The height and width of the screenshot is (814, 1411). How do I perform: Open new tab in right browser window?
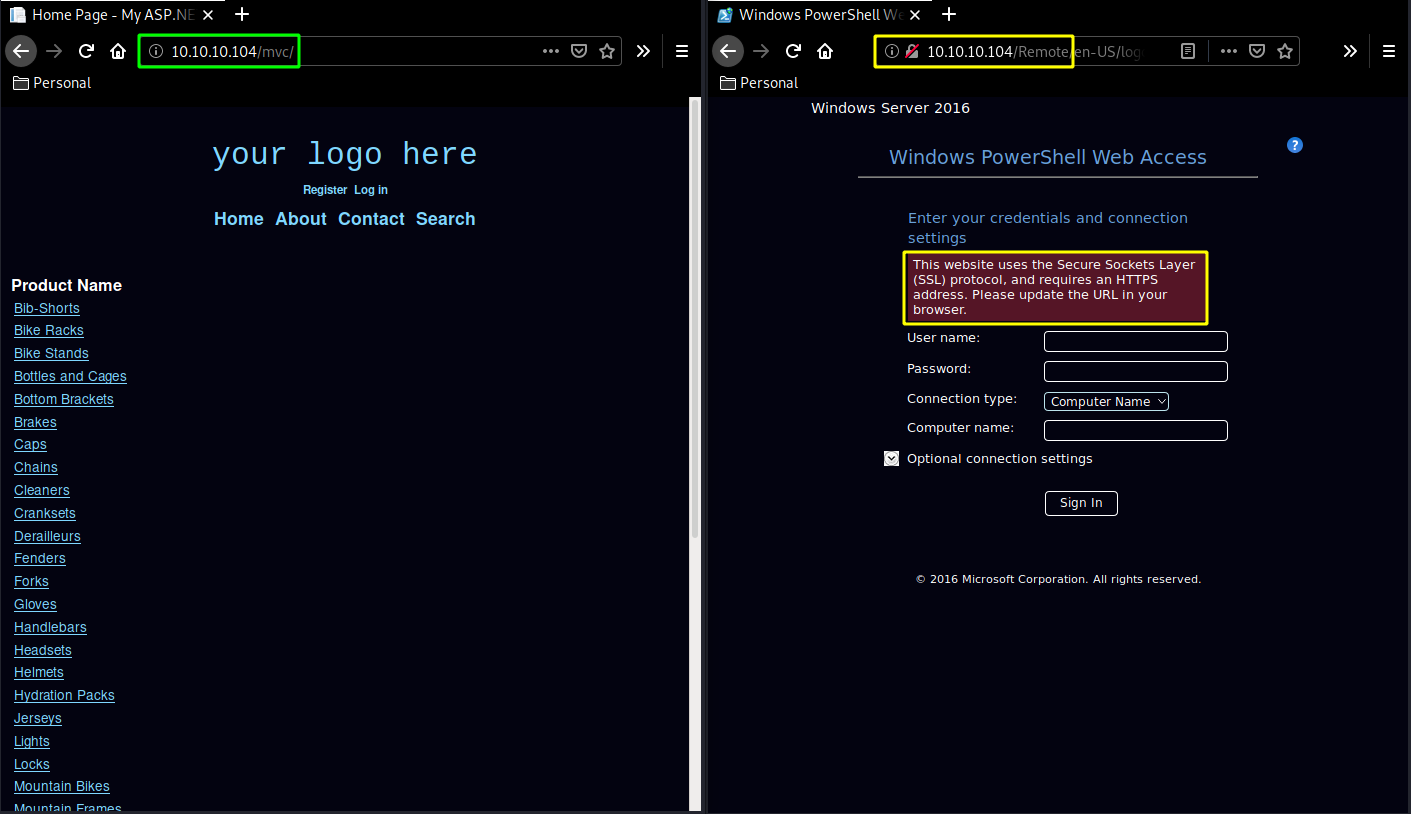pyautogui.click(x=949, y=14)
